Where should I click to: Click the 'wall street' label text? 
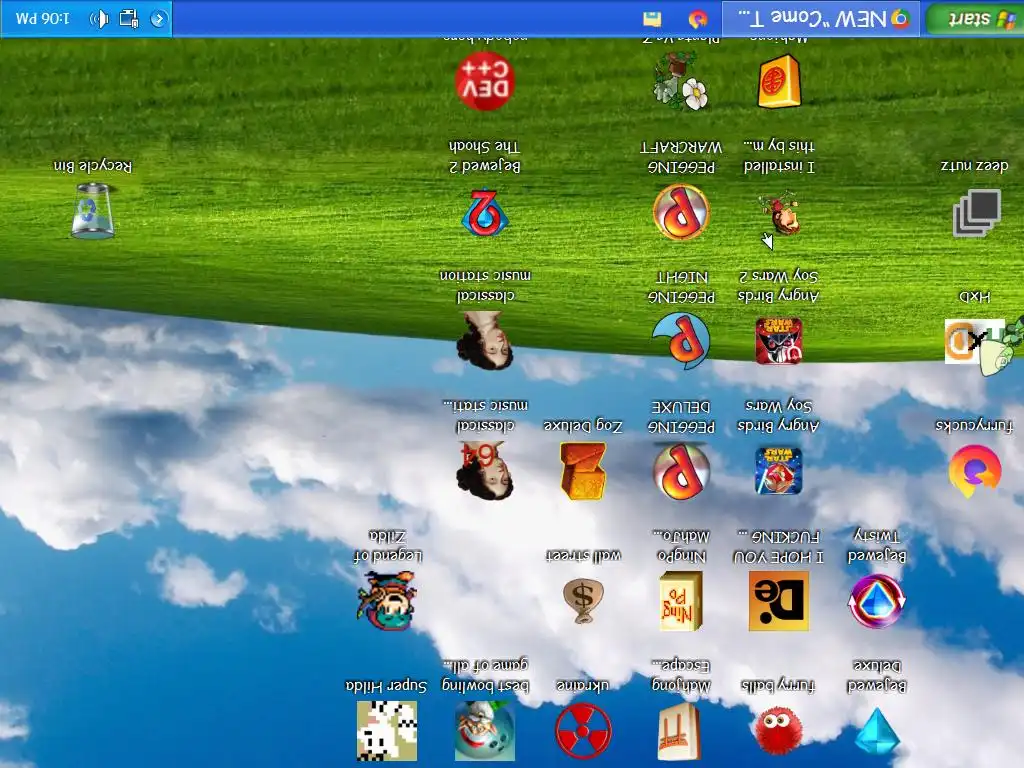583,556
